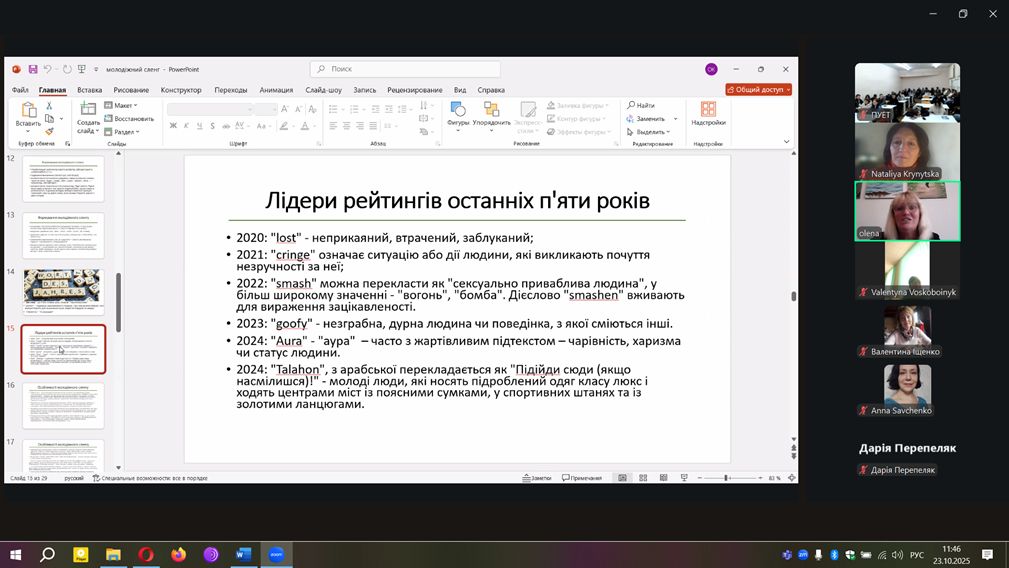Click the Save icon in quick access toolbar
The height and width of the screenshot is (568, 1009).
[x=33, y=69]
